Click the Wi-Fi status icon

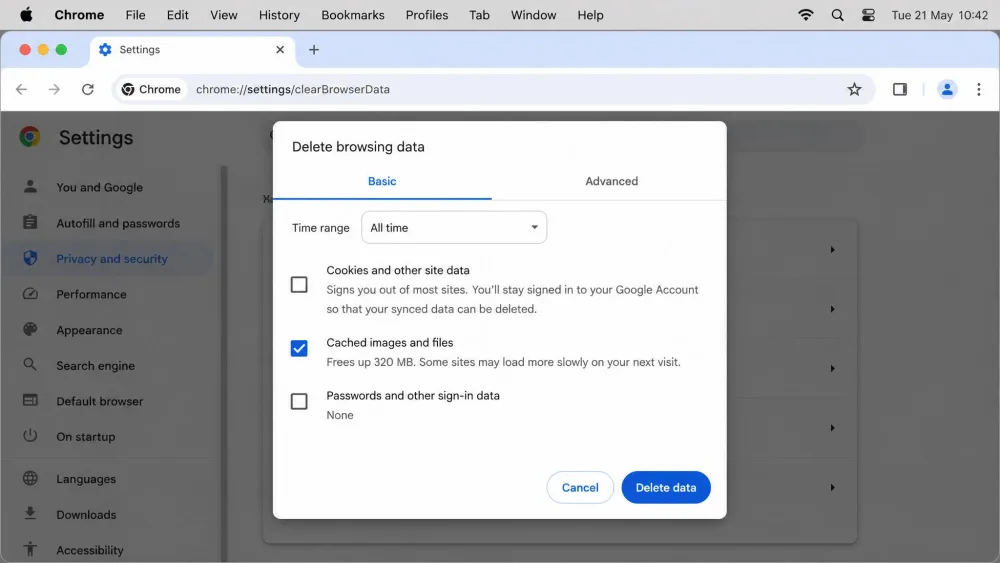(806, 15)
